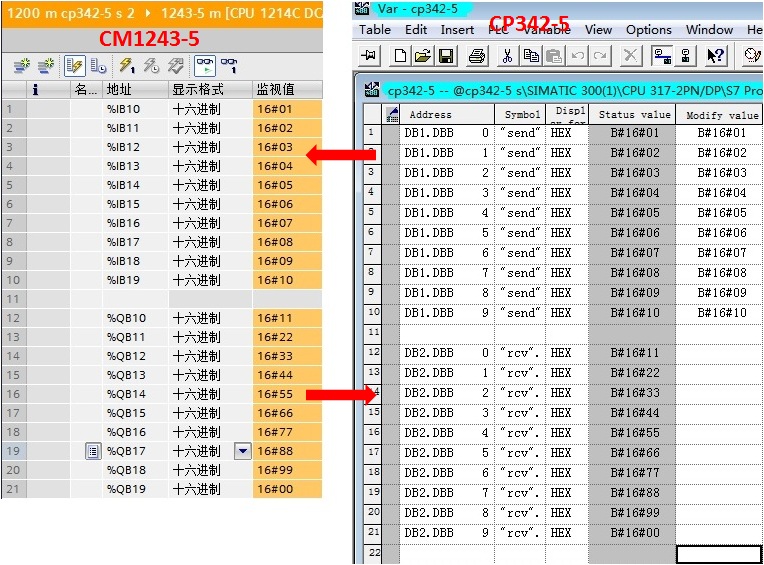
Task: Click the Modify once lightning icon
Action: pos(127,65)
